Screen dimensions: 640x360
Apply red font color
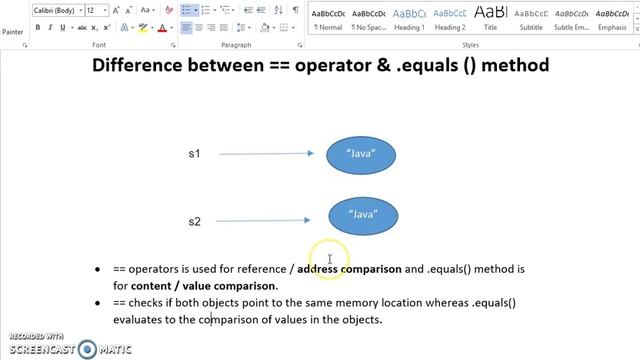tap(162, 27)
